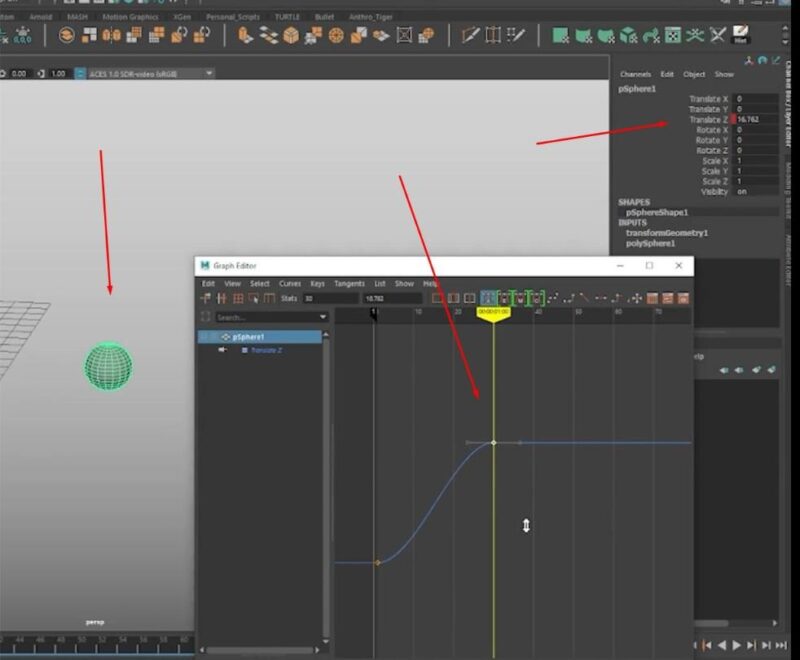800x660 pixels.
Task: Open the search filter dropdown in the Graph Editor
Action: [323, 316]
